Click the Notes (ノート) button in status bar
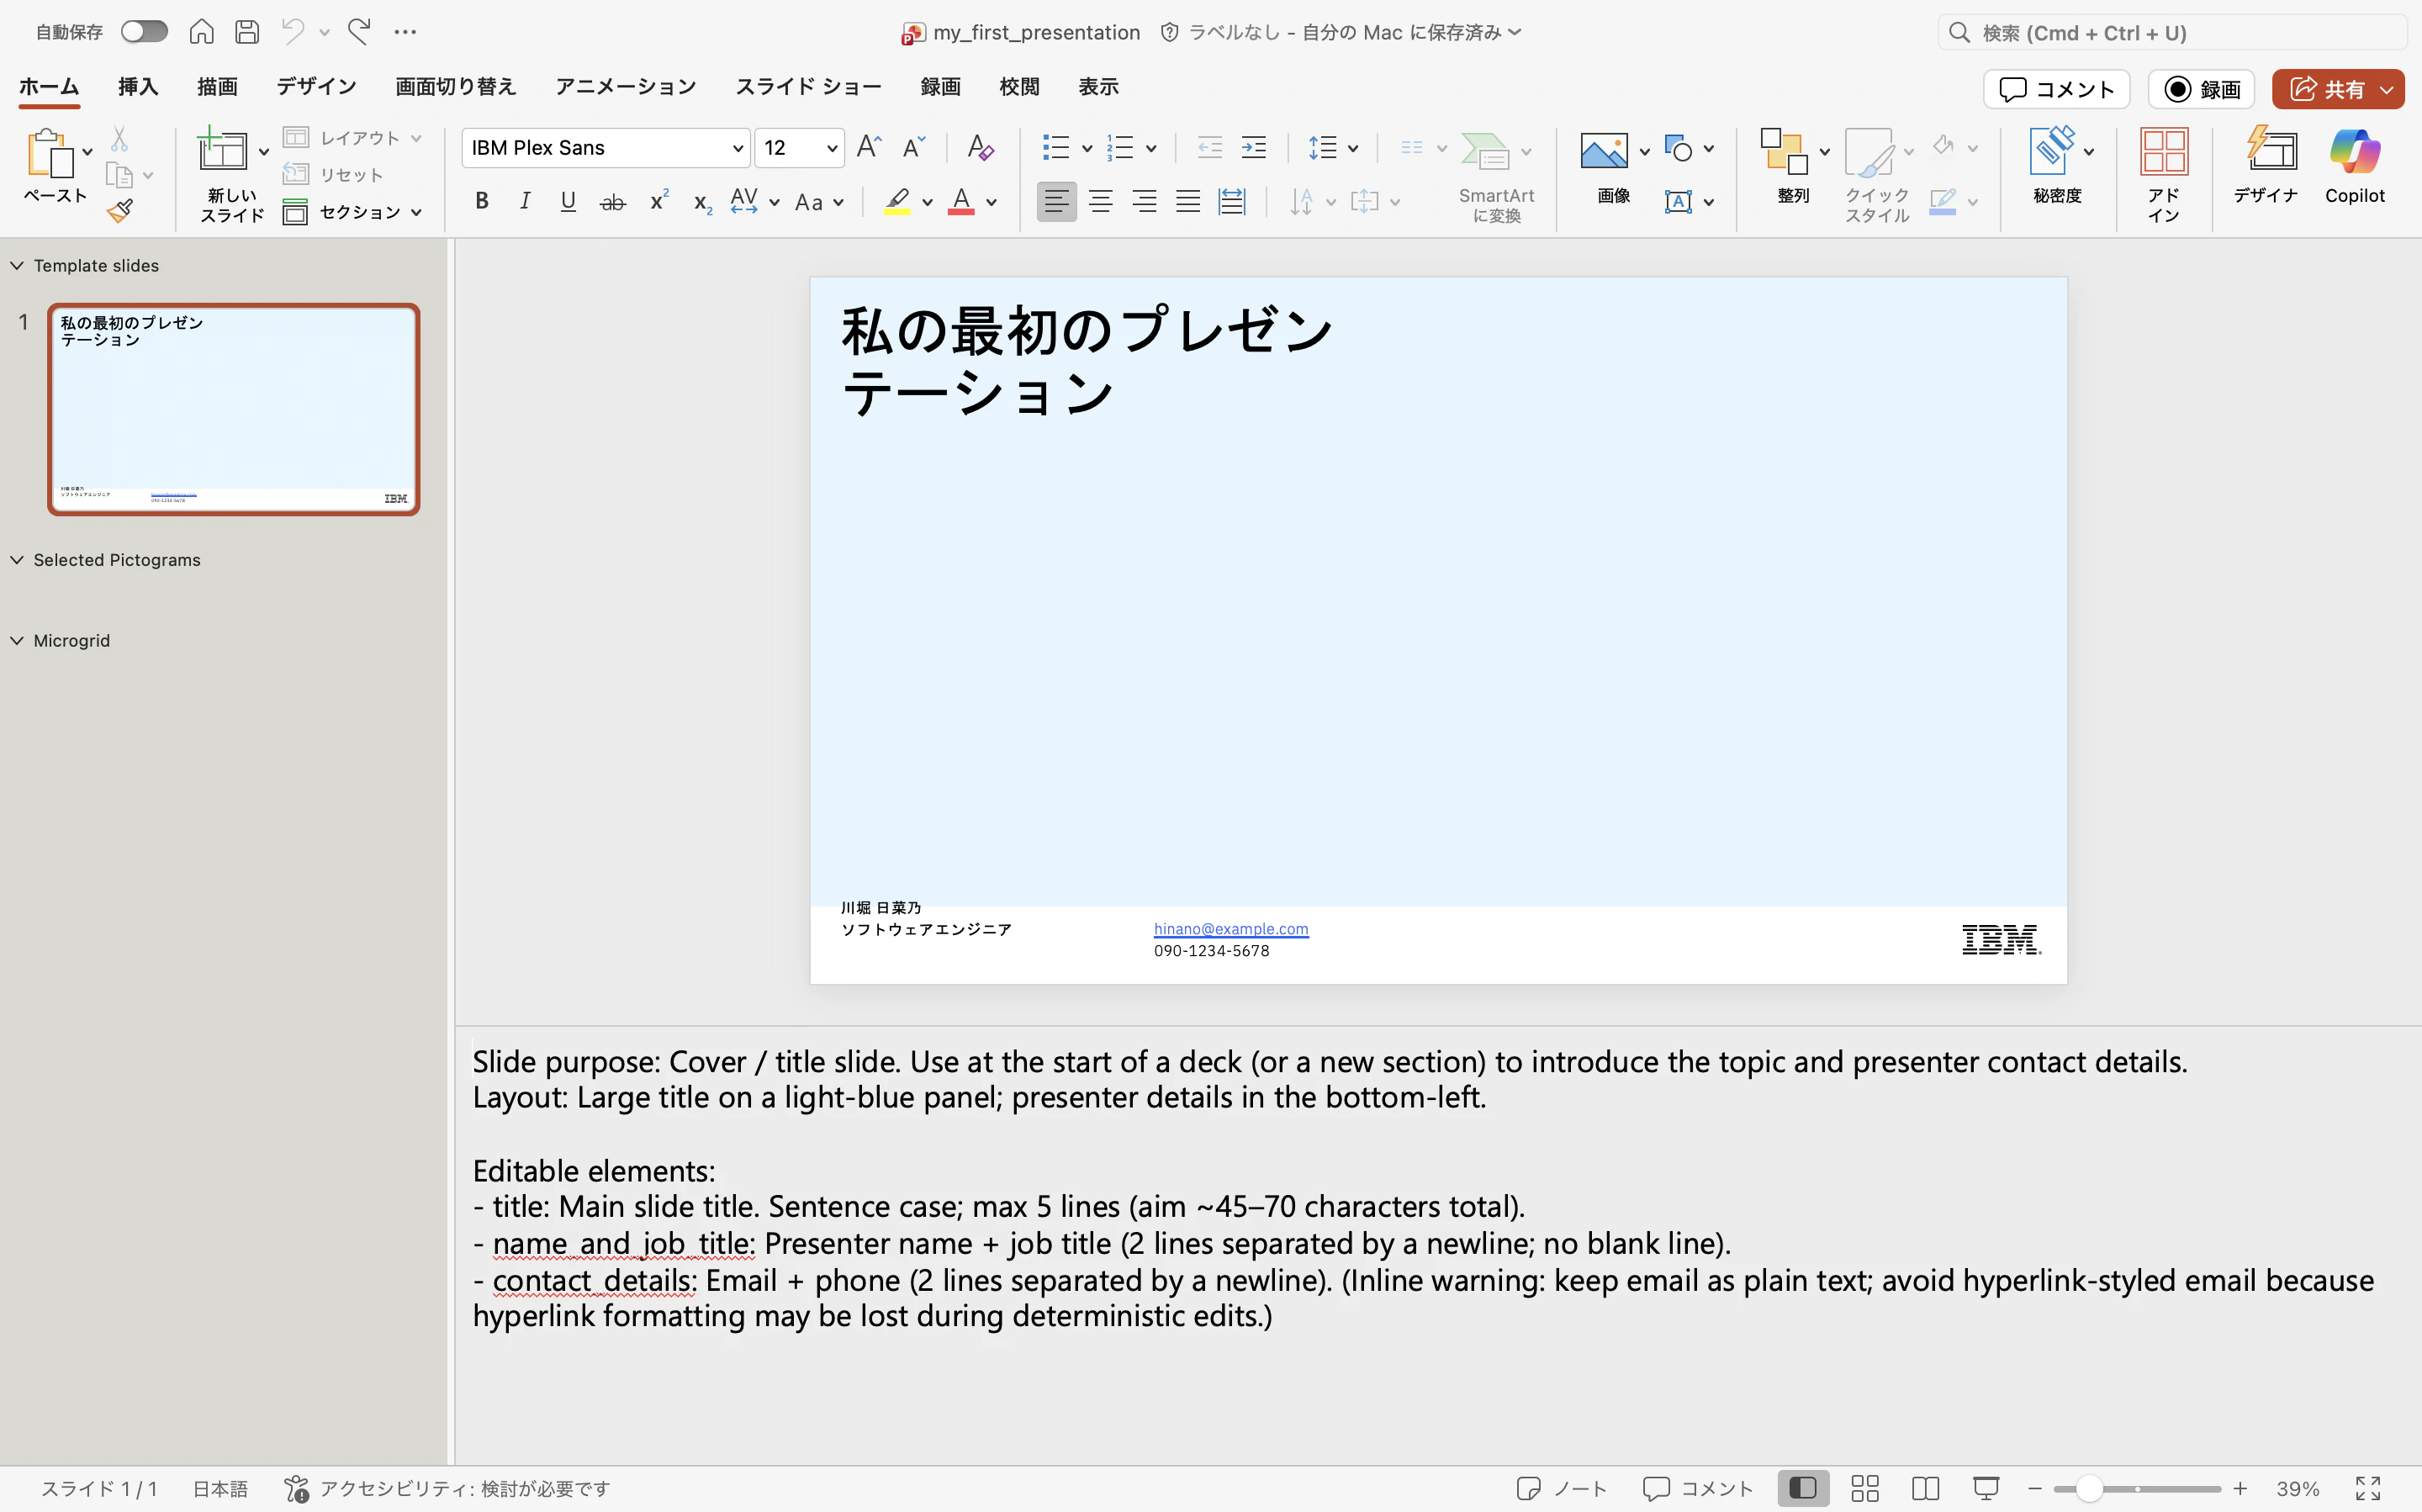Screen dimensions: 2422x1512 pos(1561,1488)
